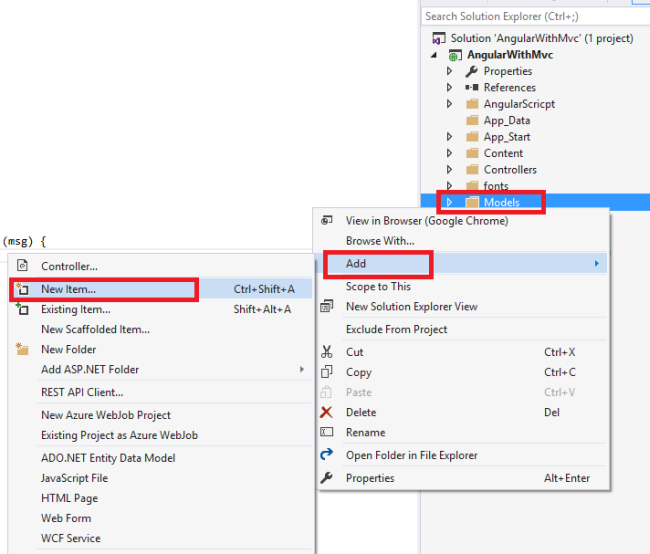Click the Controller file icon in submenu
This screenshot has width=650, height=554.
click(22, 265)
